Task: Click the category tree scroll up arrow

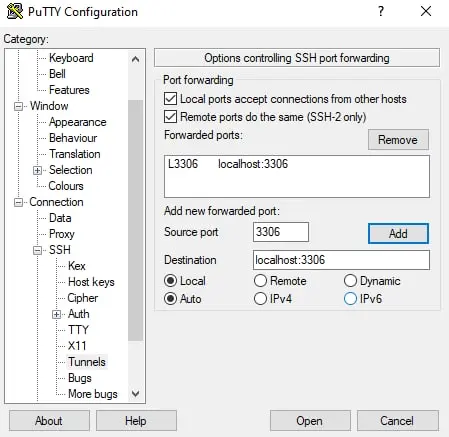Action: (135, 59)
